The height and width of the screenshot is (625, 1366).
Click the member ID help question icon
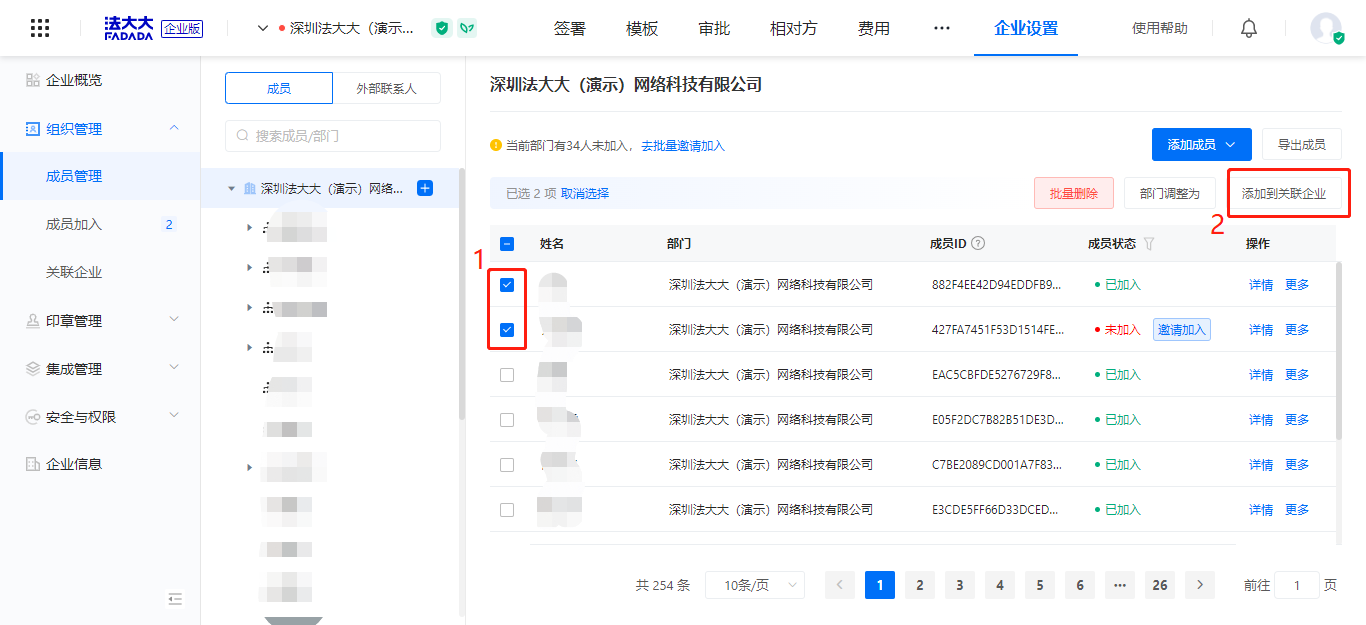pyautogui.click(x=979, y=243)
